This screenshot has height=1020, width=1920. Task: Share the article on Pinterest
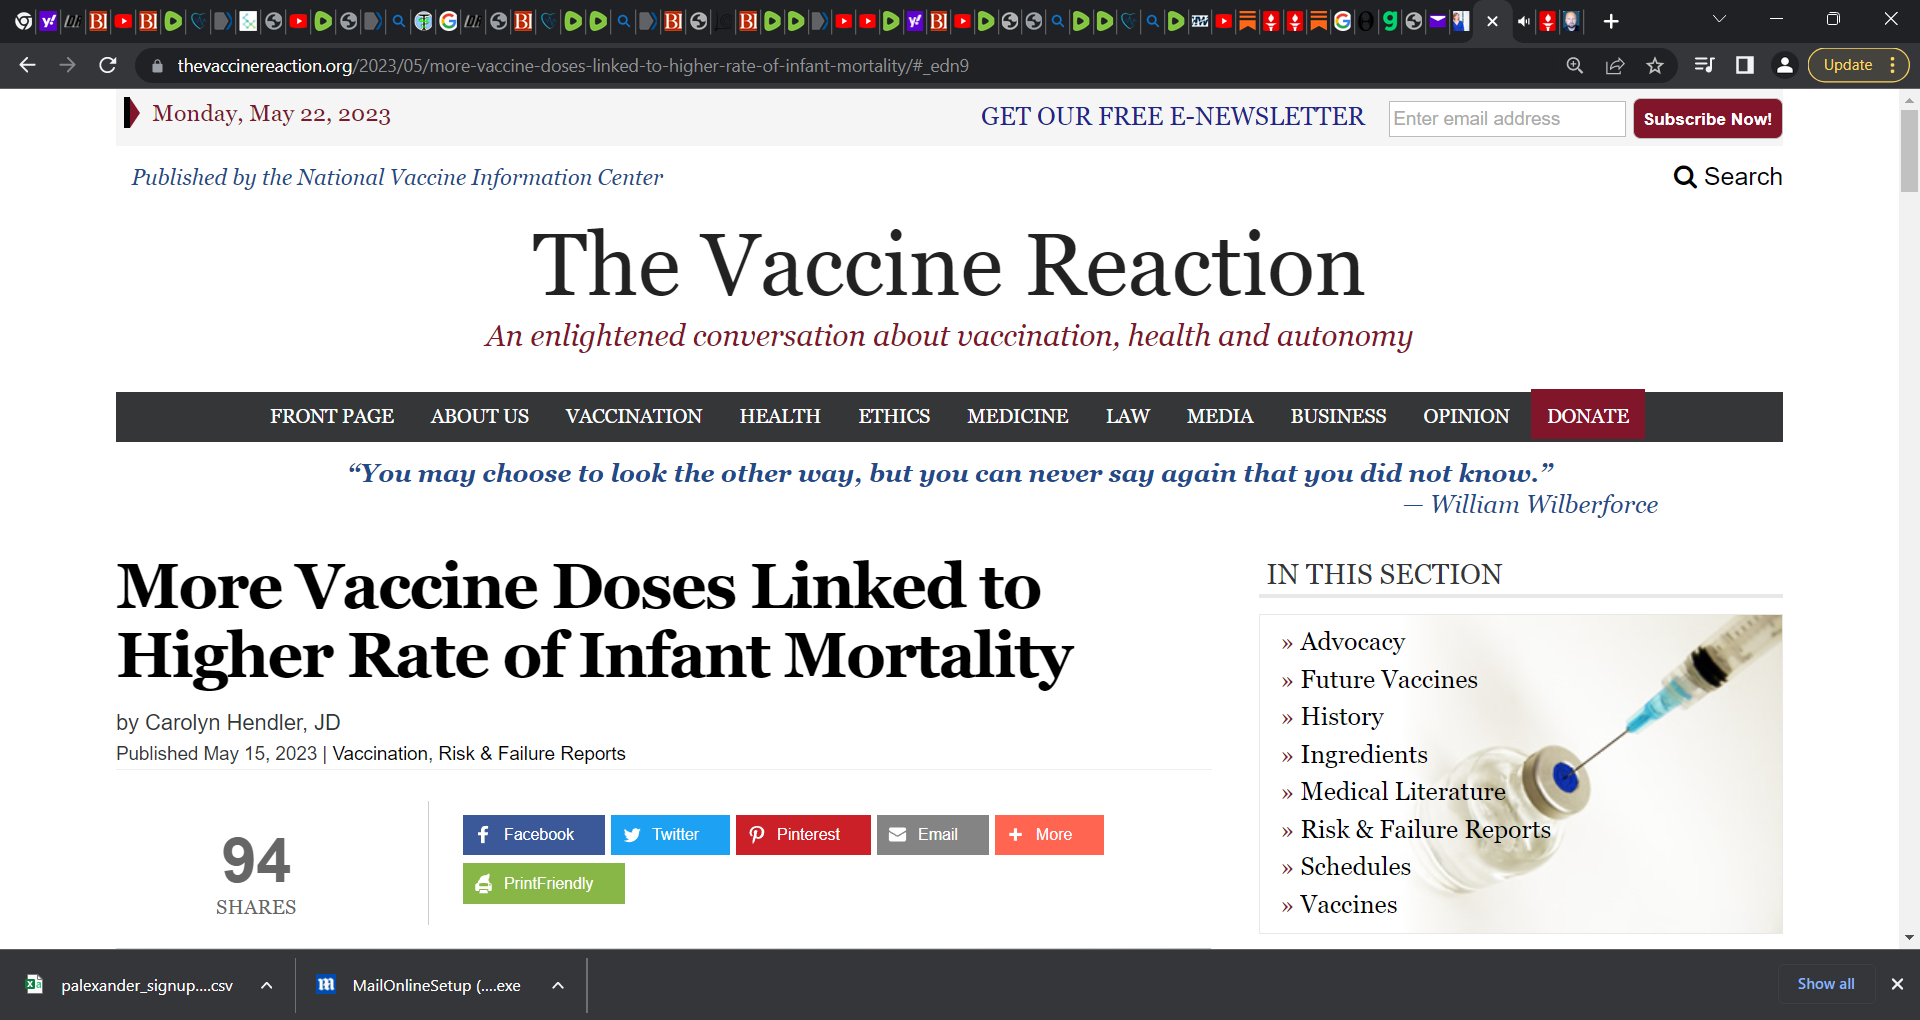pos(803,835)
